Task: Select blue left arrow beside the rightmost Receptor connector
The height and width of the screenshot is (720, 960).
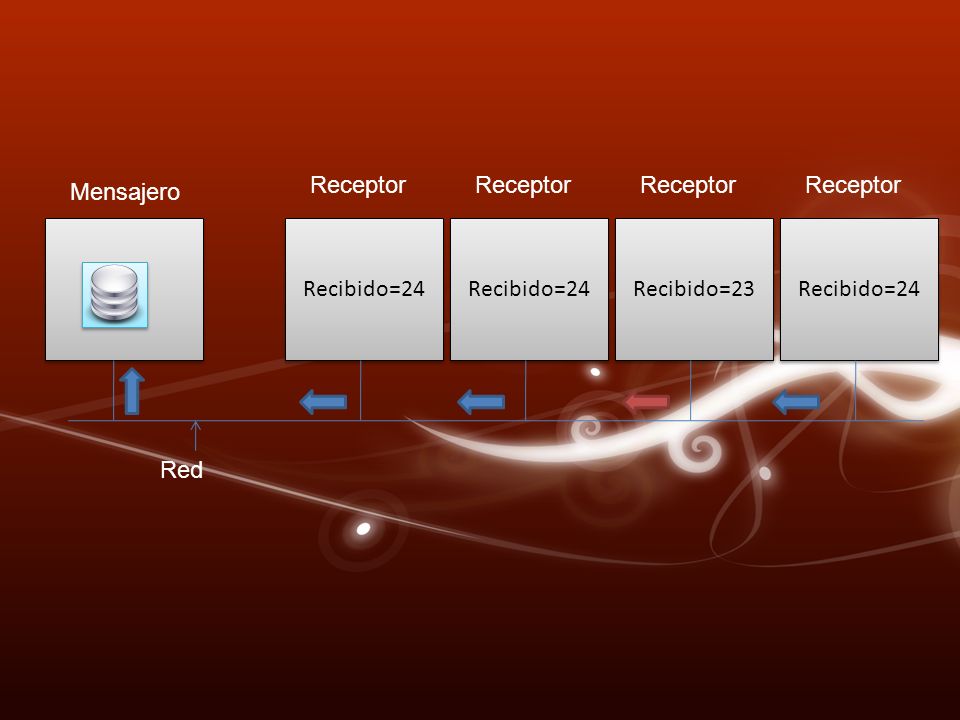Action: [796, 402]
